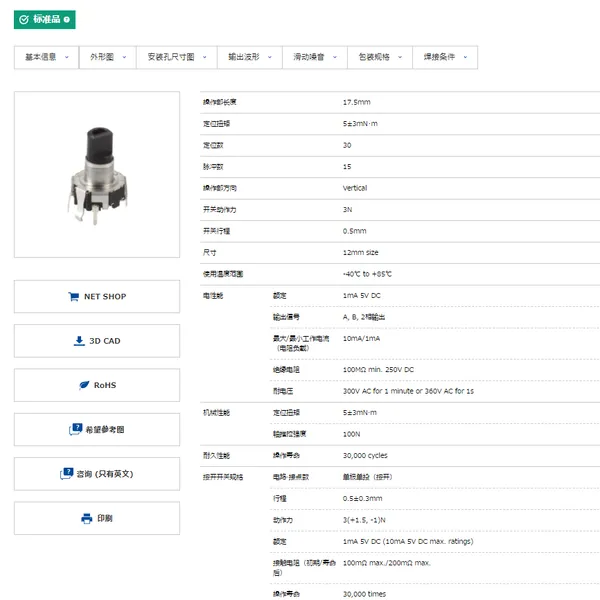
Task: Select the 定位数 value 30
Action: pyautogui.click(x=347, y=145)
